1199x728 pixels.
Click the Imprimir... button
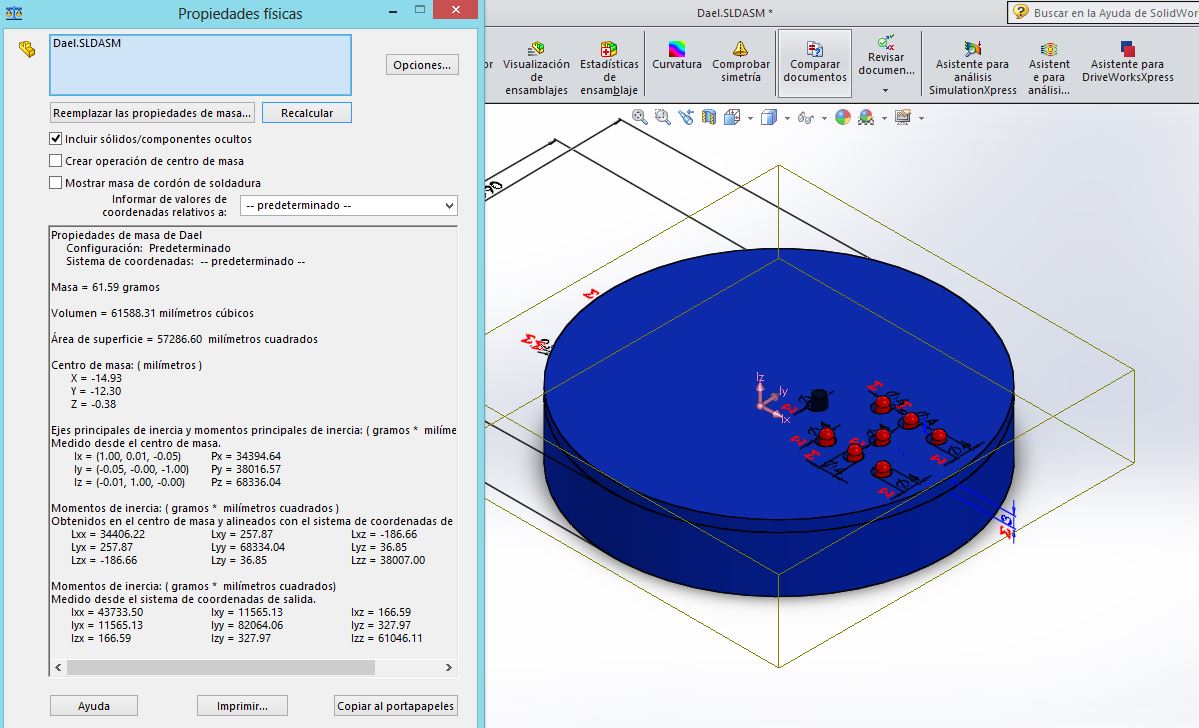242,706
